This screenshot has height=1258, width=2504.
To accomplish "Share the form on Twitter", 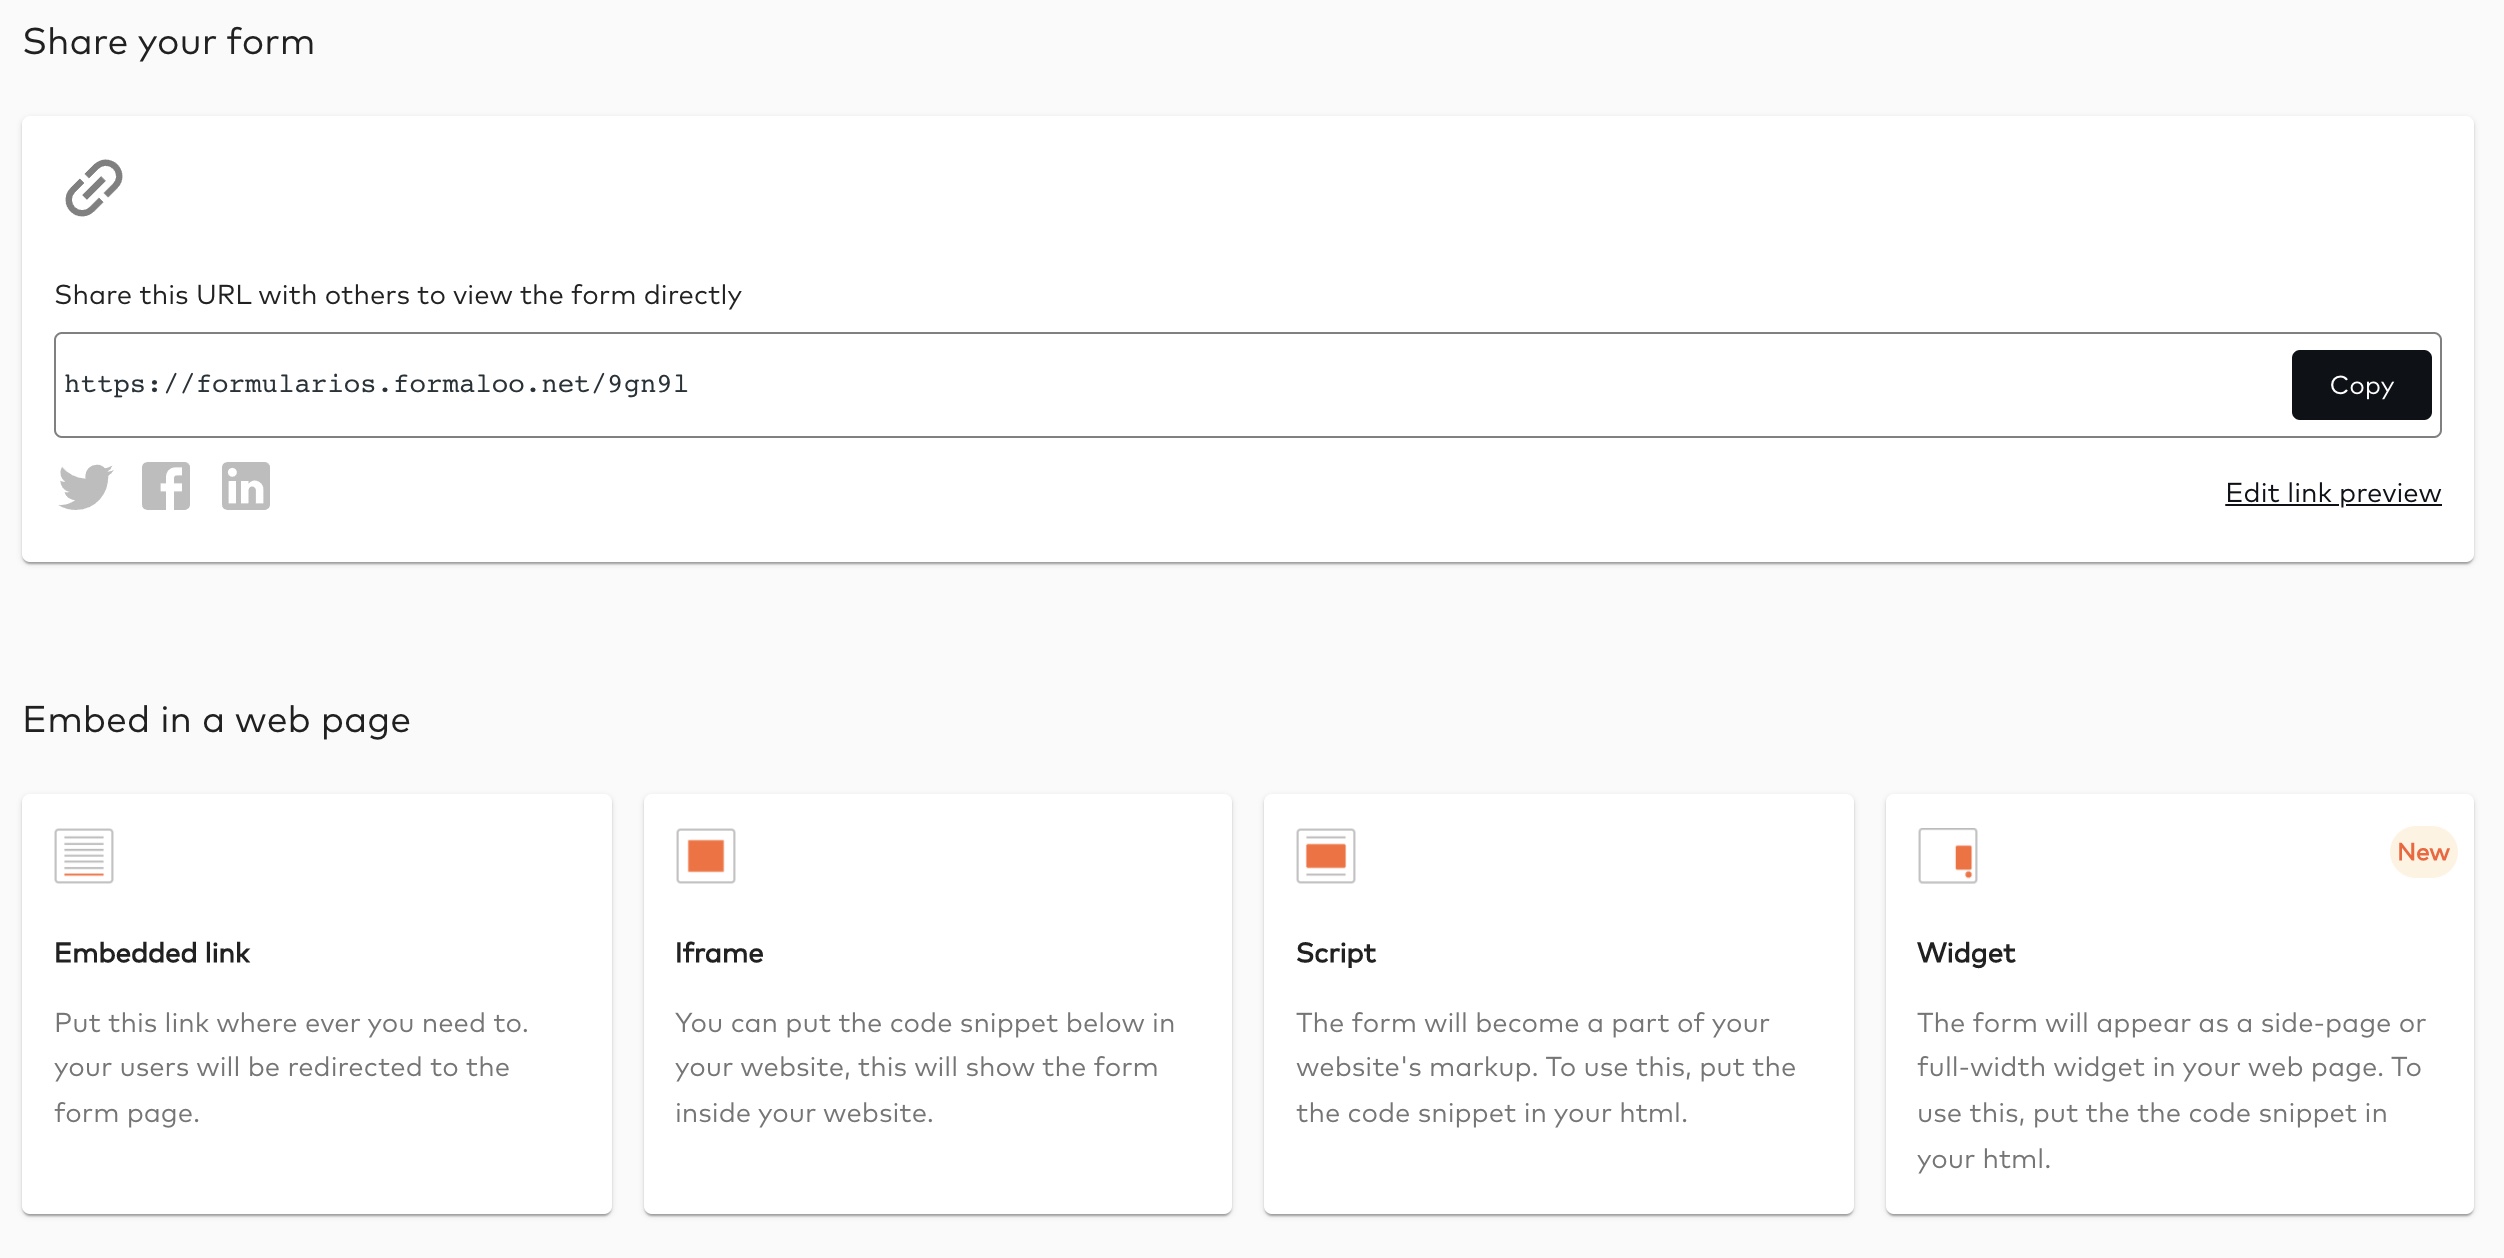I will (86, 487).
